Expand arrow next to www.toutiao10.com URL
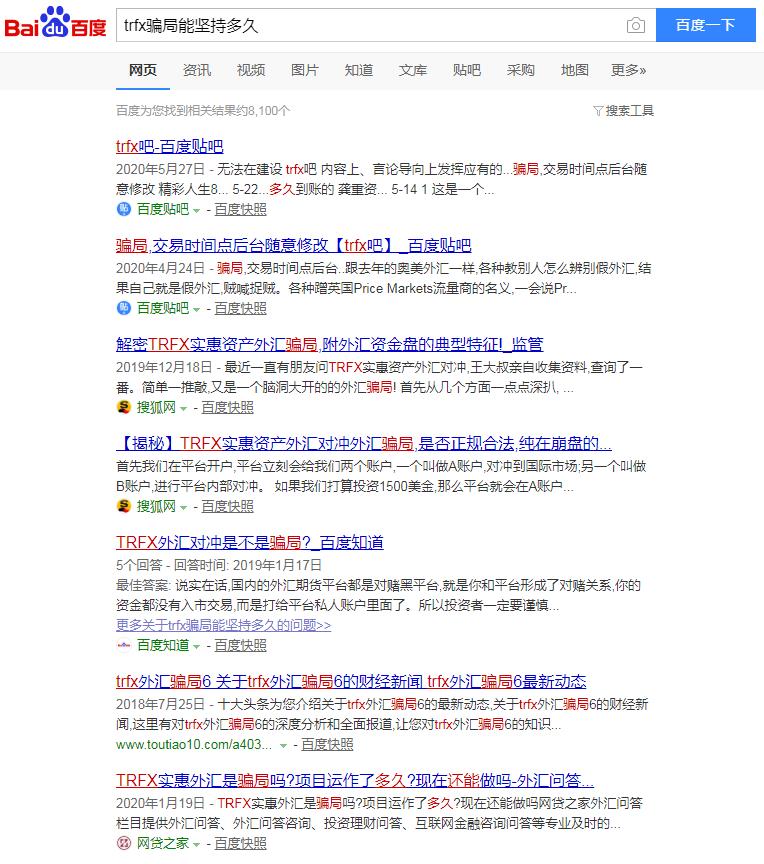Image resolution: width=764 pixels, height=864 pixels. (283, 746)
